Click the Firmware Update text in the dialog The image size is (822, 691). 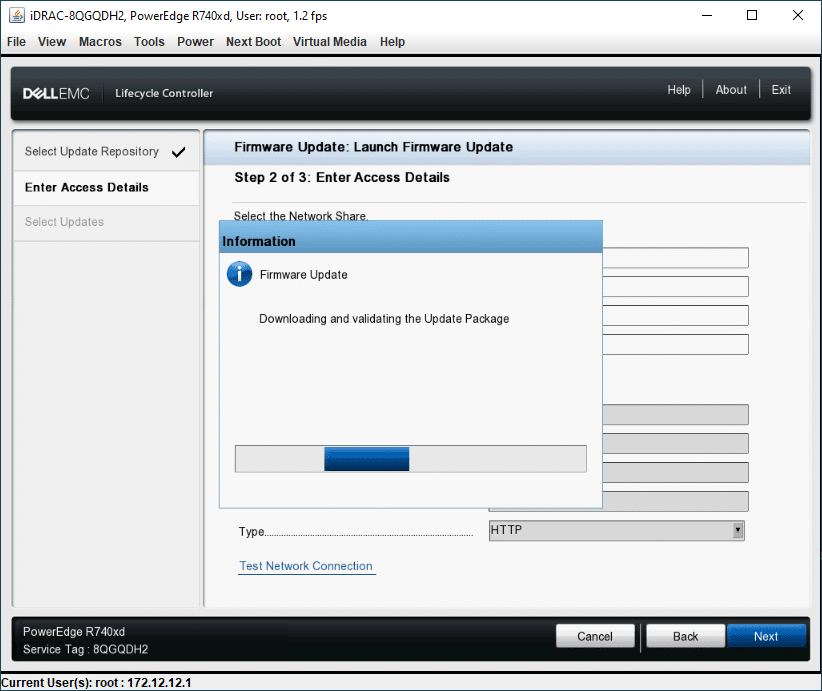click(x=304, y=275)
